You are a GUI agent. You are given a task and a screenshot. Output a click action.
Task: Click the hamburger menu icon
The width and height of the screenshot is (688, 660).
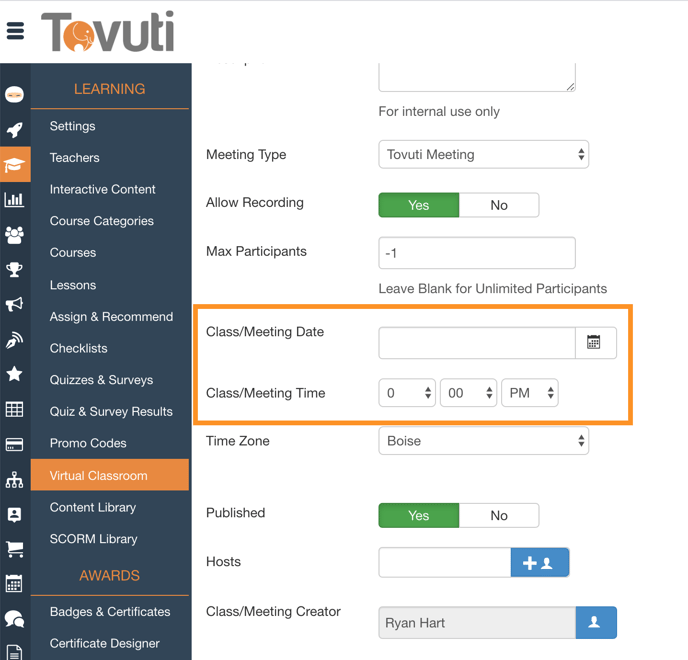(x=15, y=31)
